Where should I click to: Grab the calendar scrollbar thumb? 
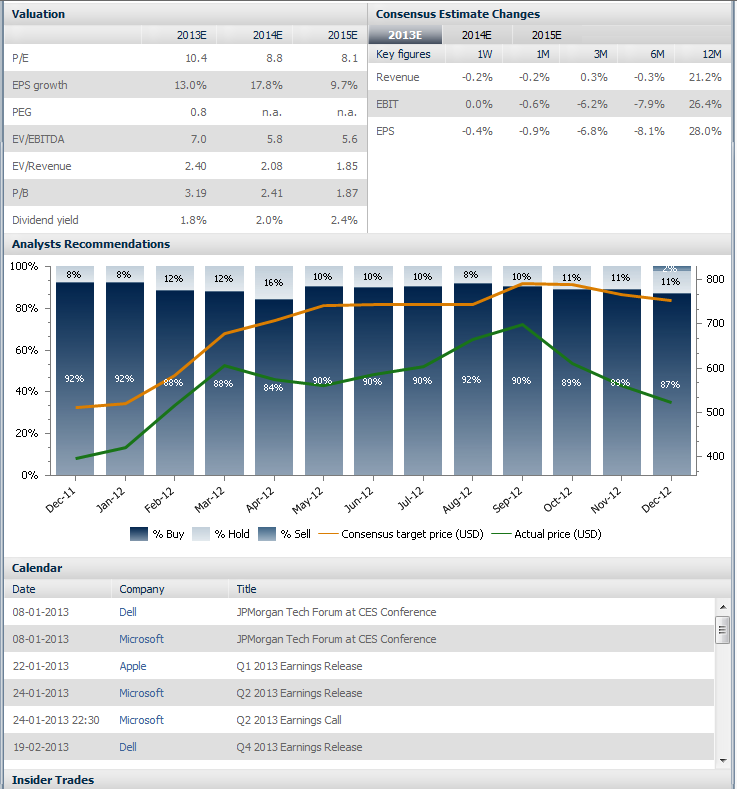pos(723,629)
